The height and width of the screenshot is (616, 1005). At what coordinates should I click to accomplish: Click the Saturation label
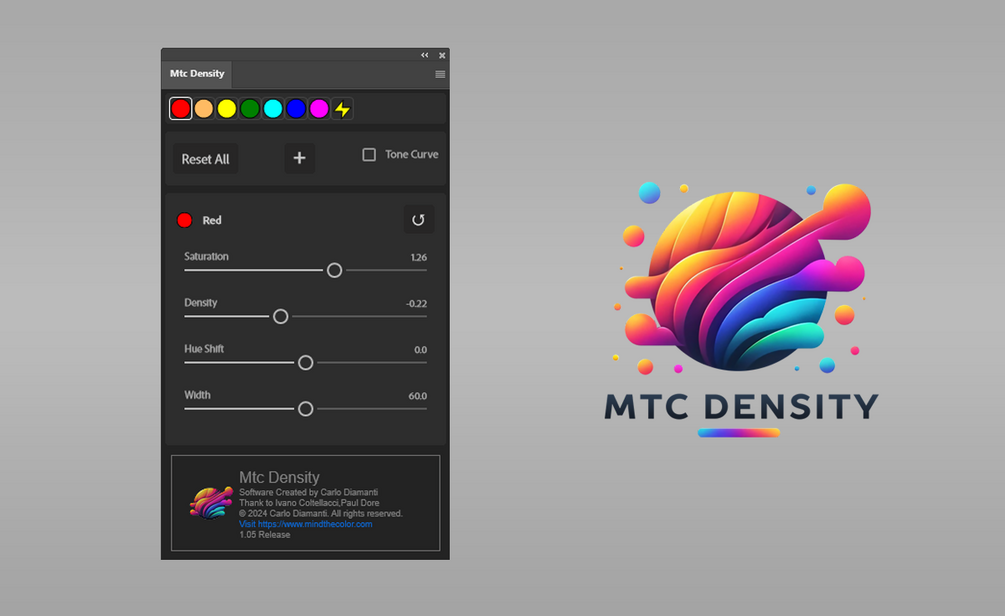pyautogui.click(x=206, y=256)
